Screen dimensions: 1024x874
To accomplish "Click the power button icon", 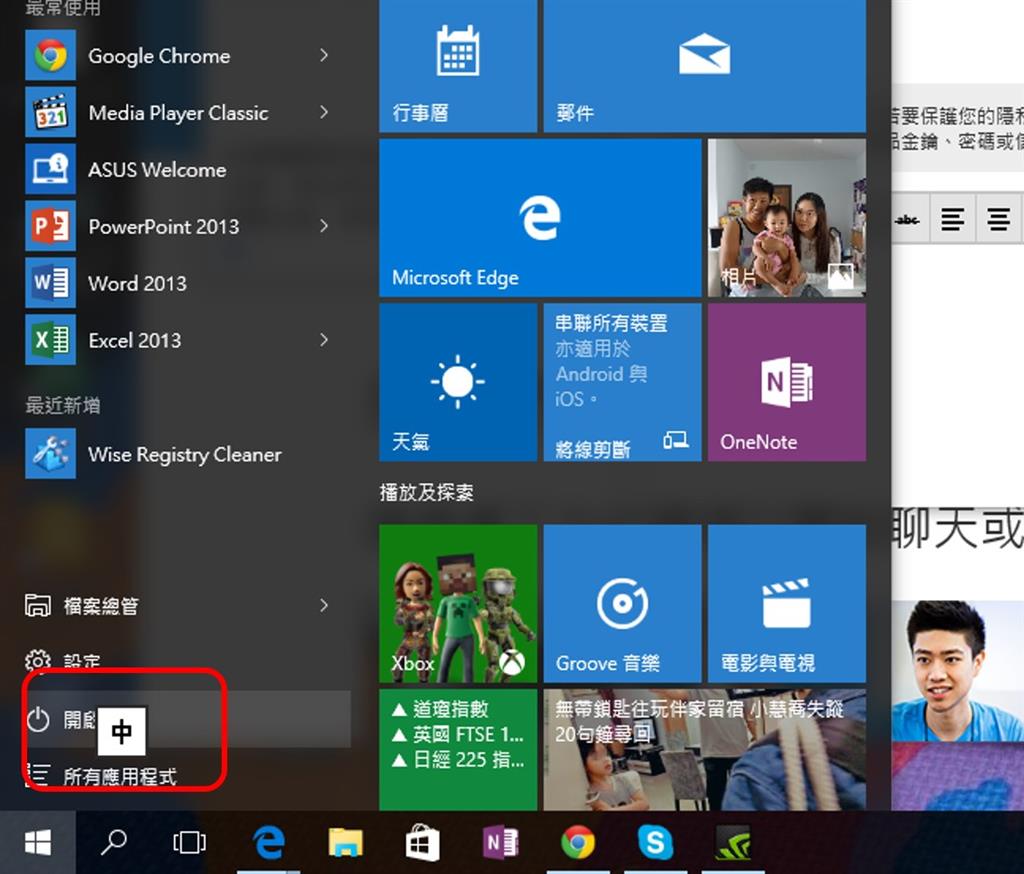I will click(x=38, y=719).
